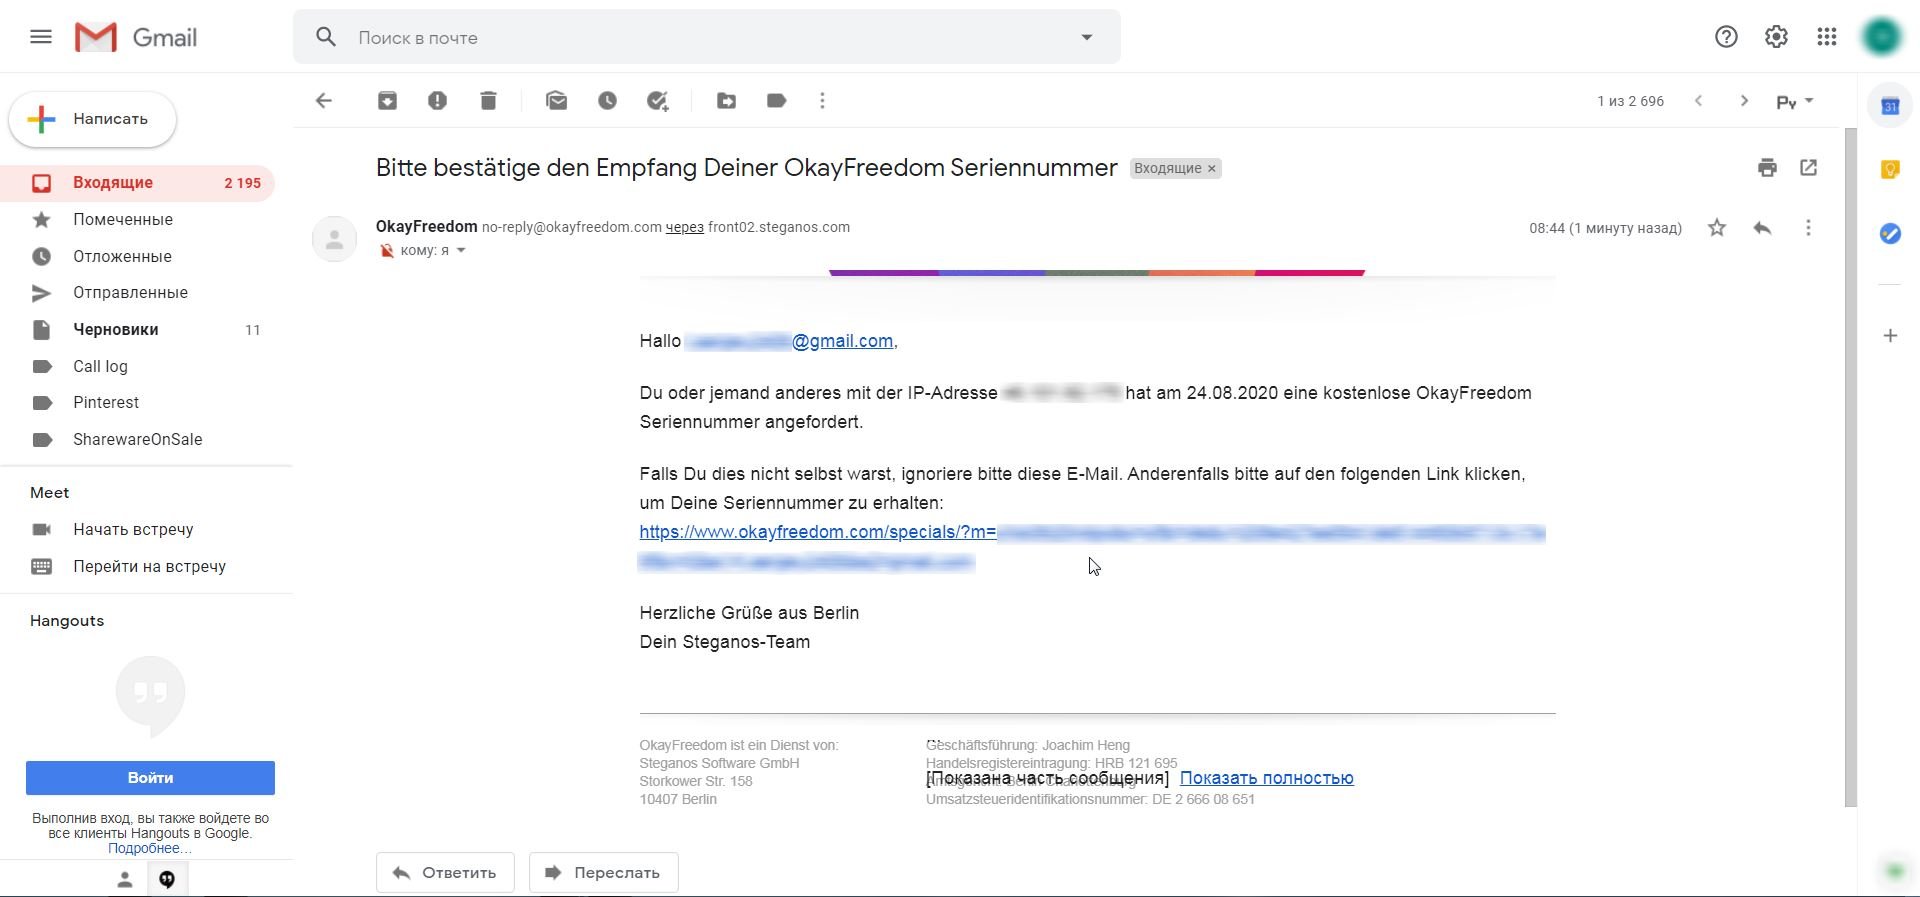This screenshot has width=1920, height=897.
Task: Open the email in a new window
Action: pos(1808,168)
